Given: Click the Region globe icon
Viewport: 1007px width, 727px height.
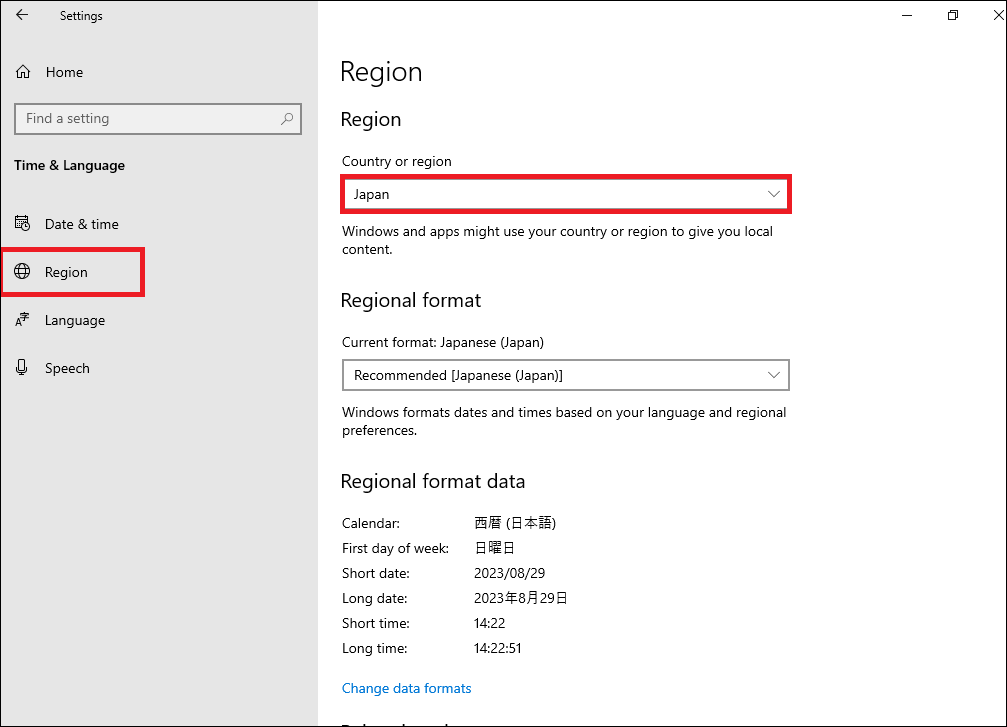Looking at the screenshot, I should 23,272.
